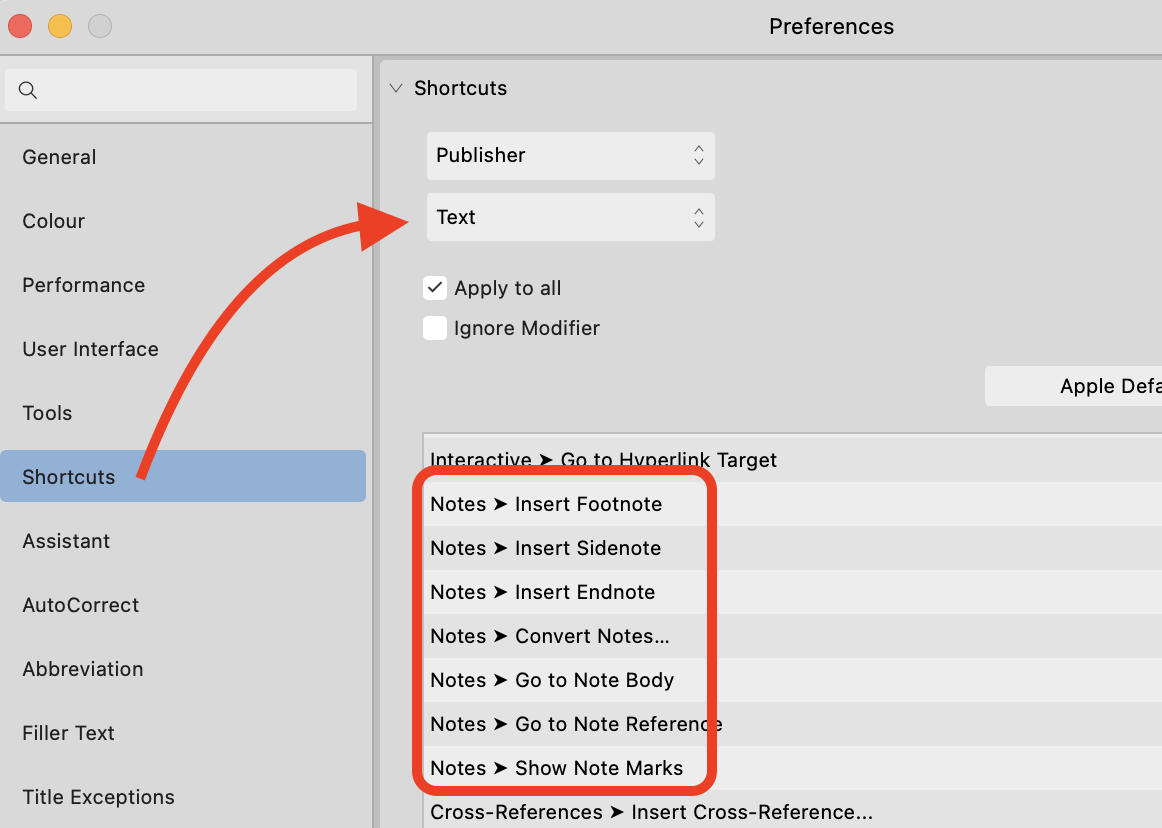Viewport: 1162px width, 828px height.
Task: Open the Colour preferences section
Action: [x=53, y=221]
